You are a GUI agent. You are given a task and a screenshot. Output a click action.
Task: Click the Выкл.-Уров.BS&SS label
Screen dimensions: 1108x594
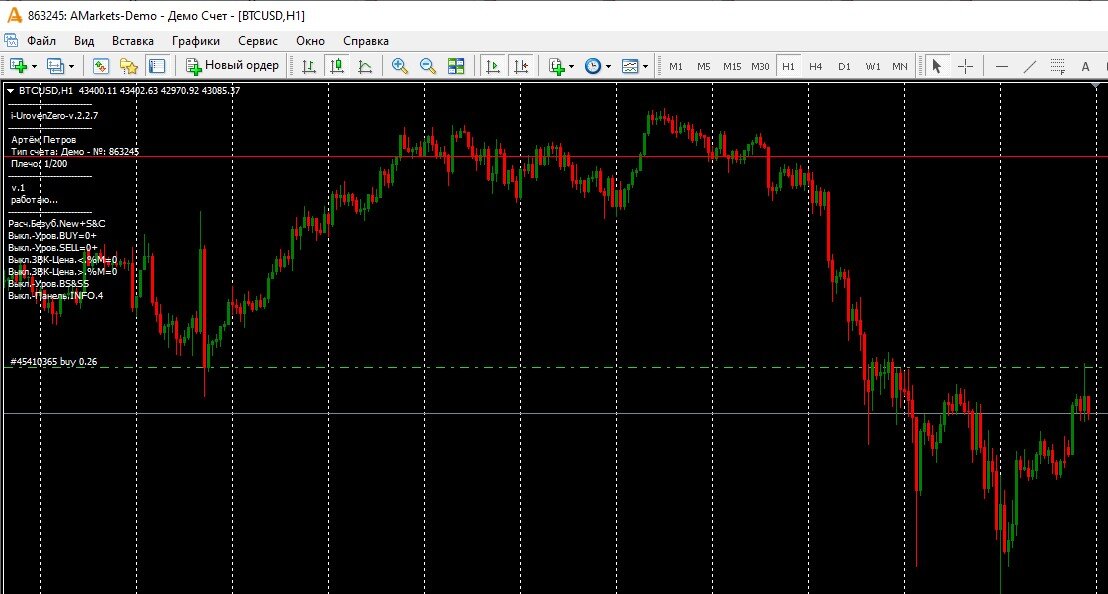click(49, 283)
